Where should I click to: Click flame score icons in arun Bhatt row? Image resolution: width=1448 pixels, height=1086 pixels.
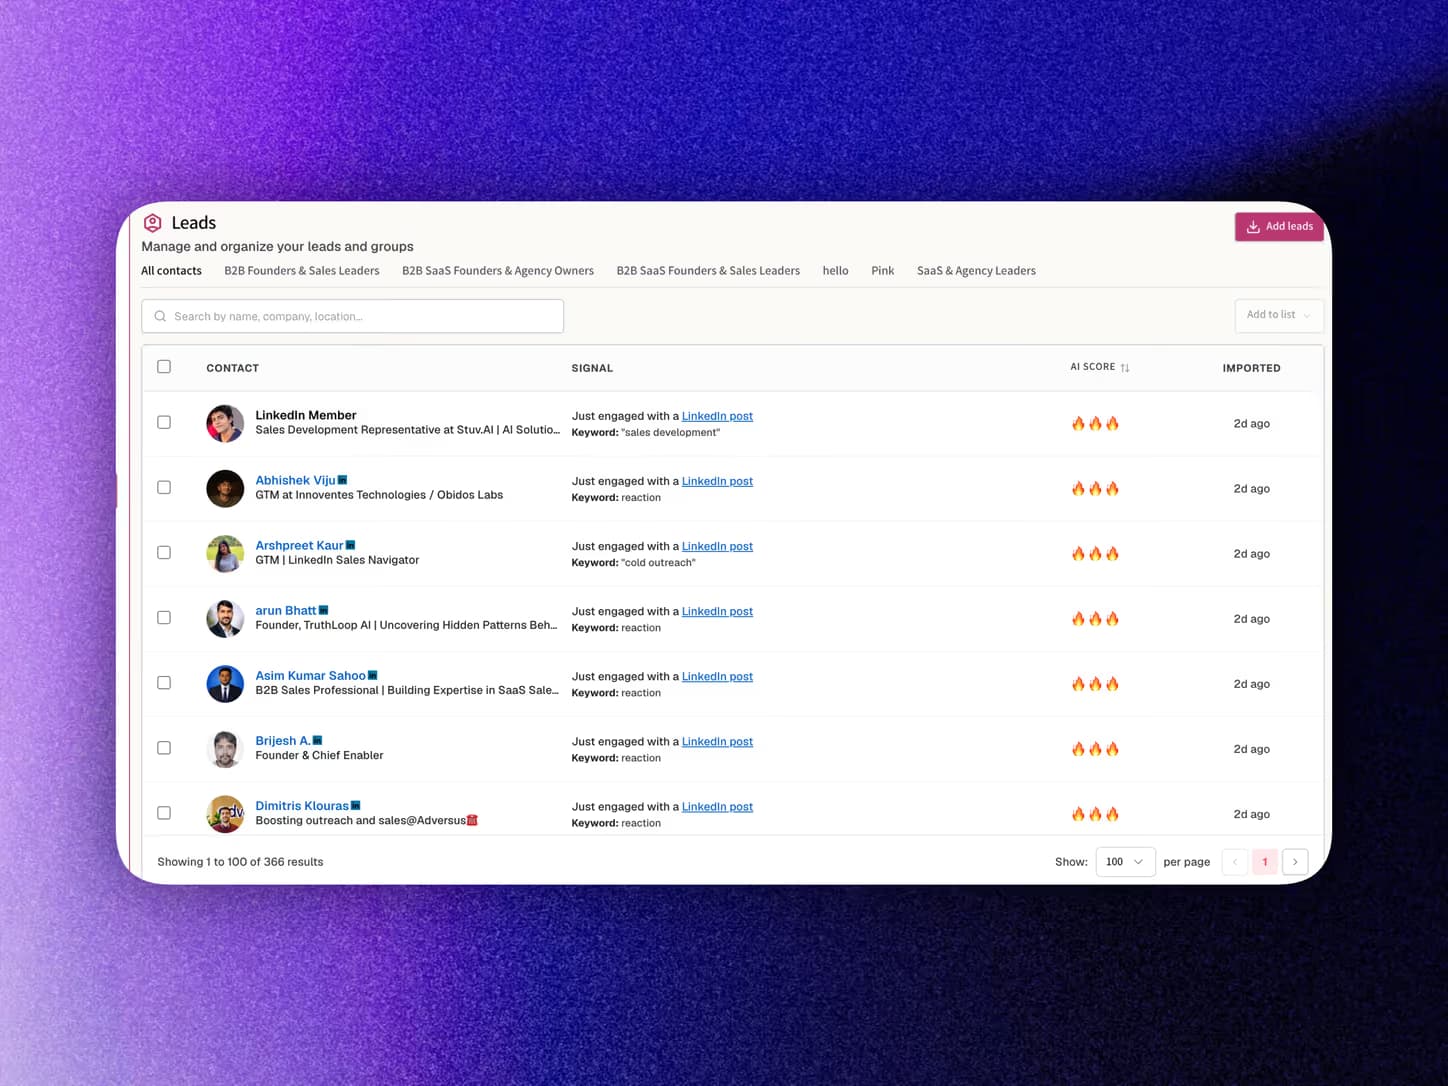click(1095, 618)
